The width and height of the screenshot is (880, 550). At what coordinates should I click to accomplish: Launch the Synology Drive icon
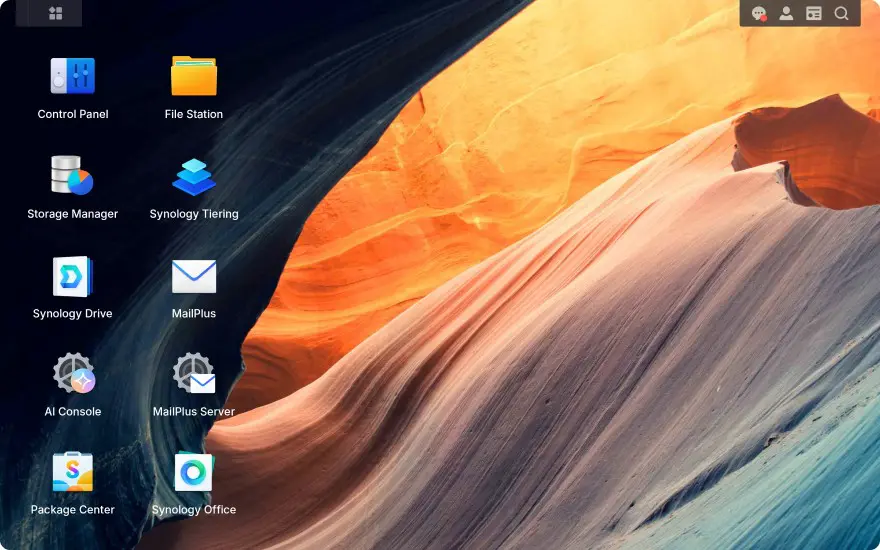pos(73,276)
